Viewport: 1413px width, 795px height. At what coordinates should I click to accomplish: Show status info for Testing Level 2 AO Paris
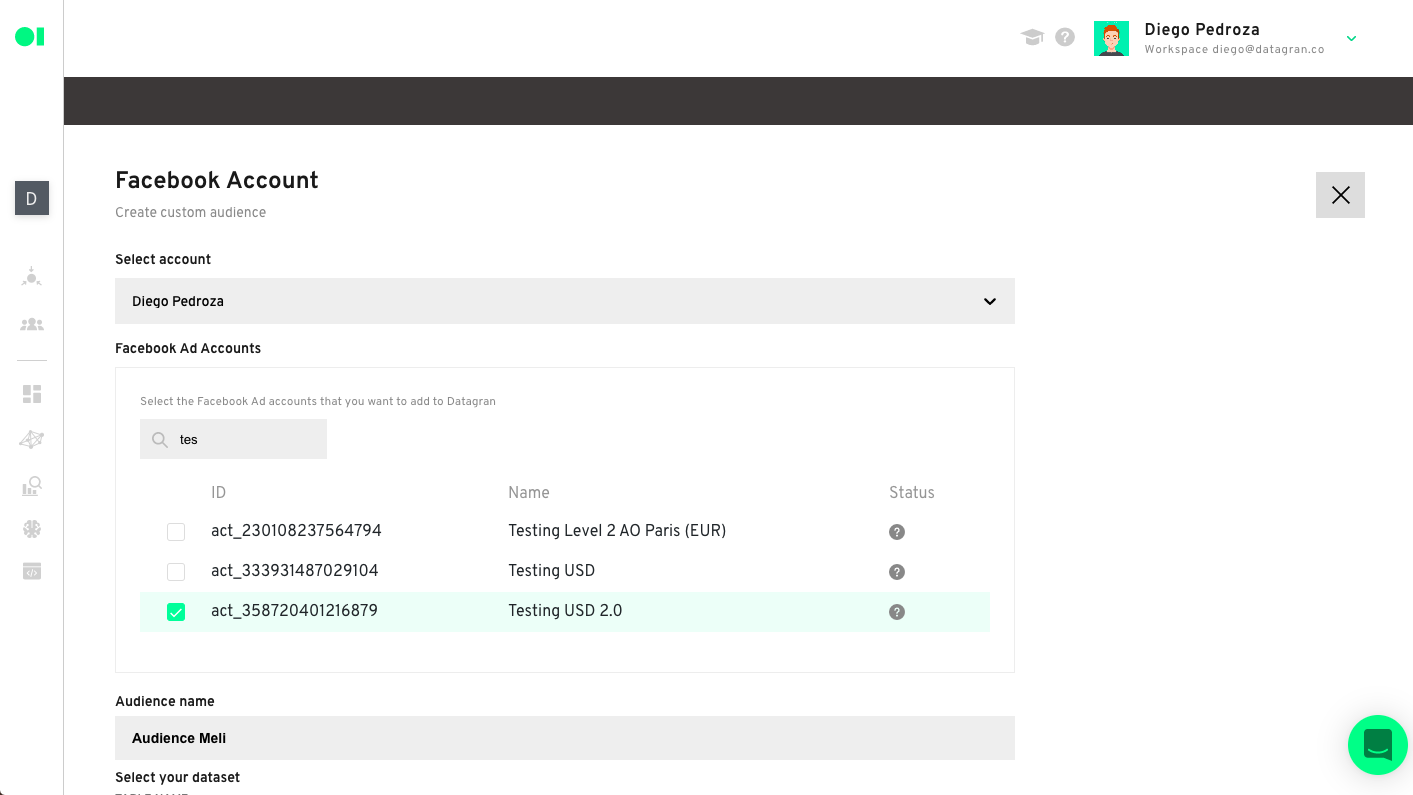click(897, 532)
